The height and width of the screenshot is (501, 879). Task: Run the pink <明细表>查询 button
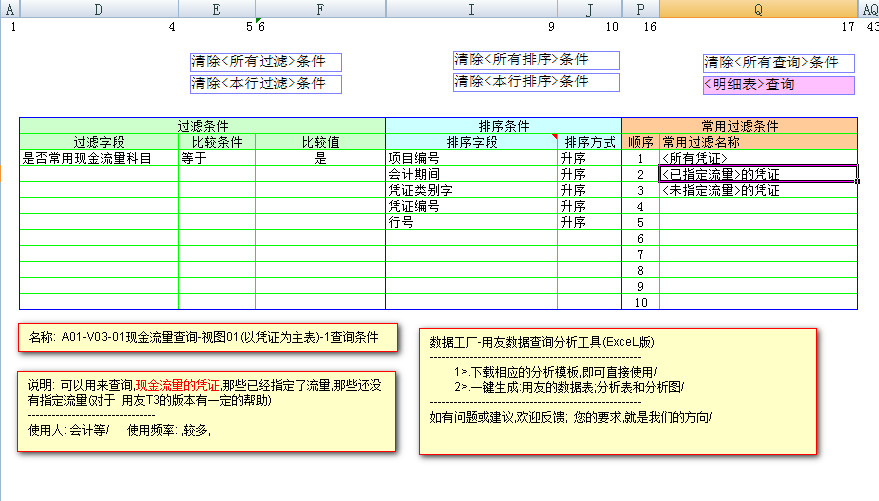pyautogui.click(x=778, y=85)
